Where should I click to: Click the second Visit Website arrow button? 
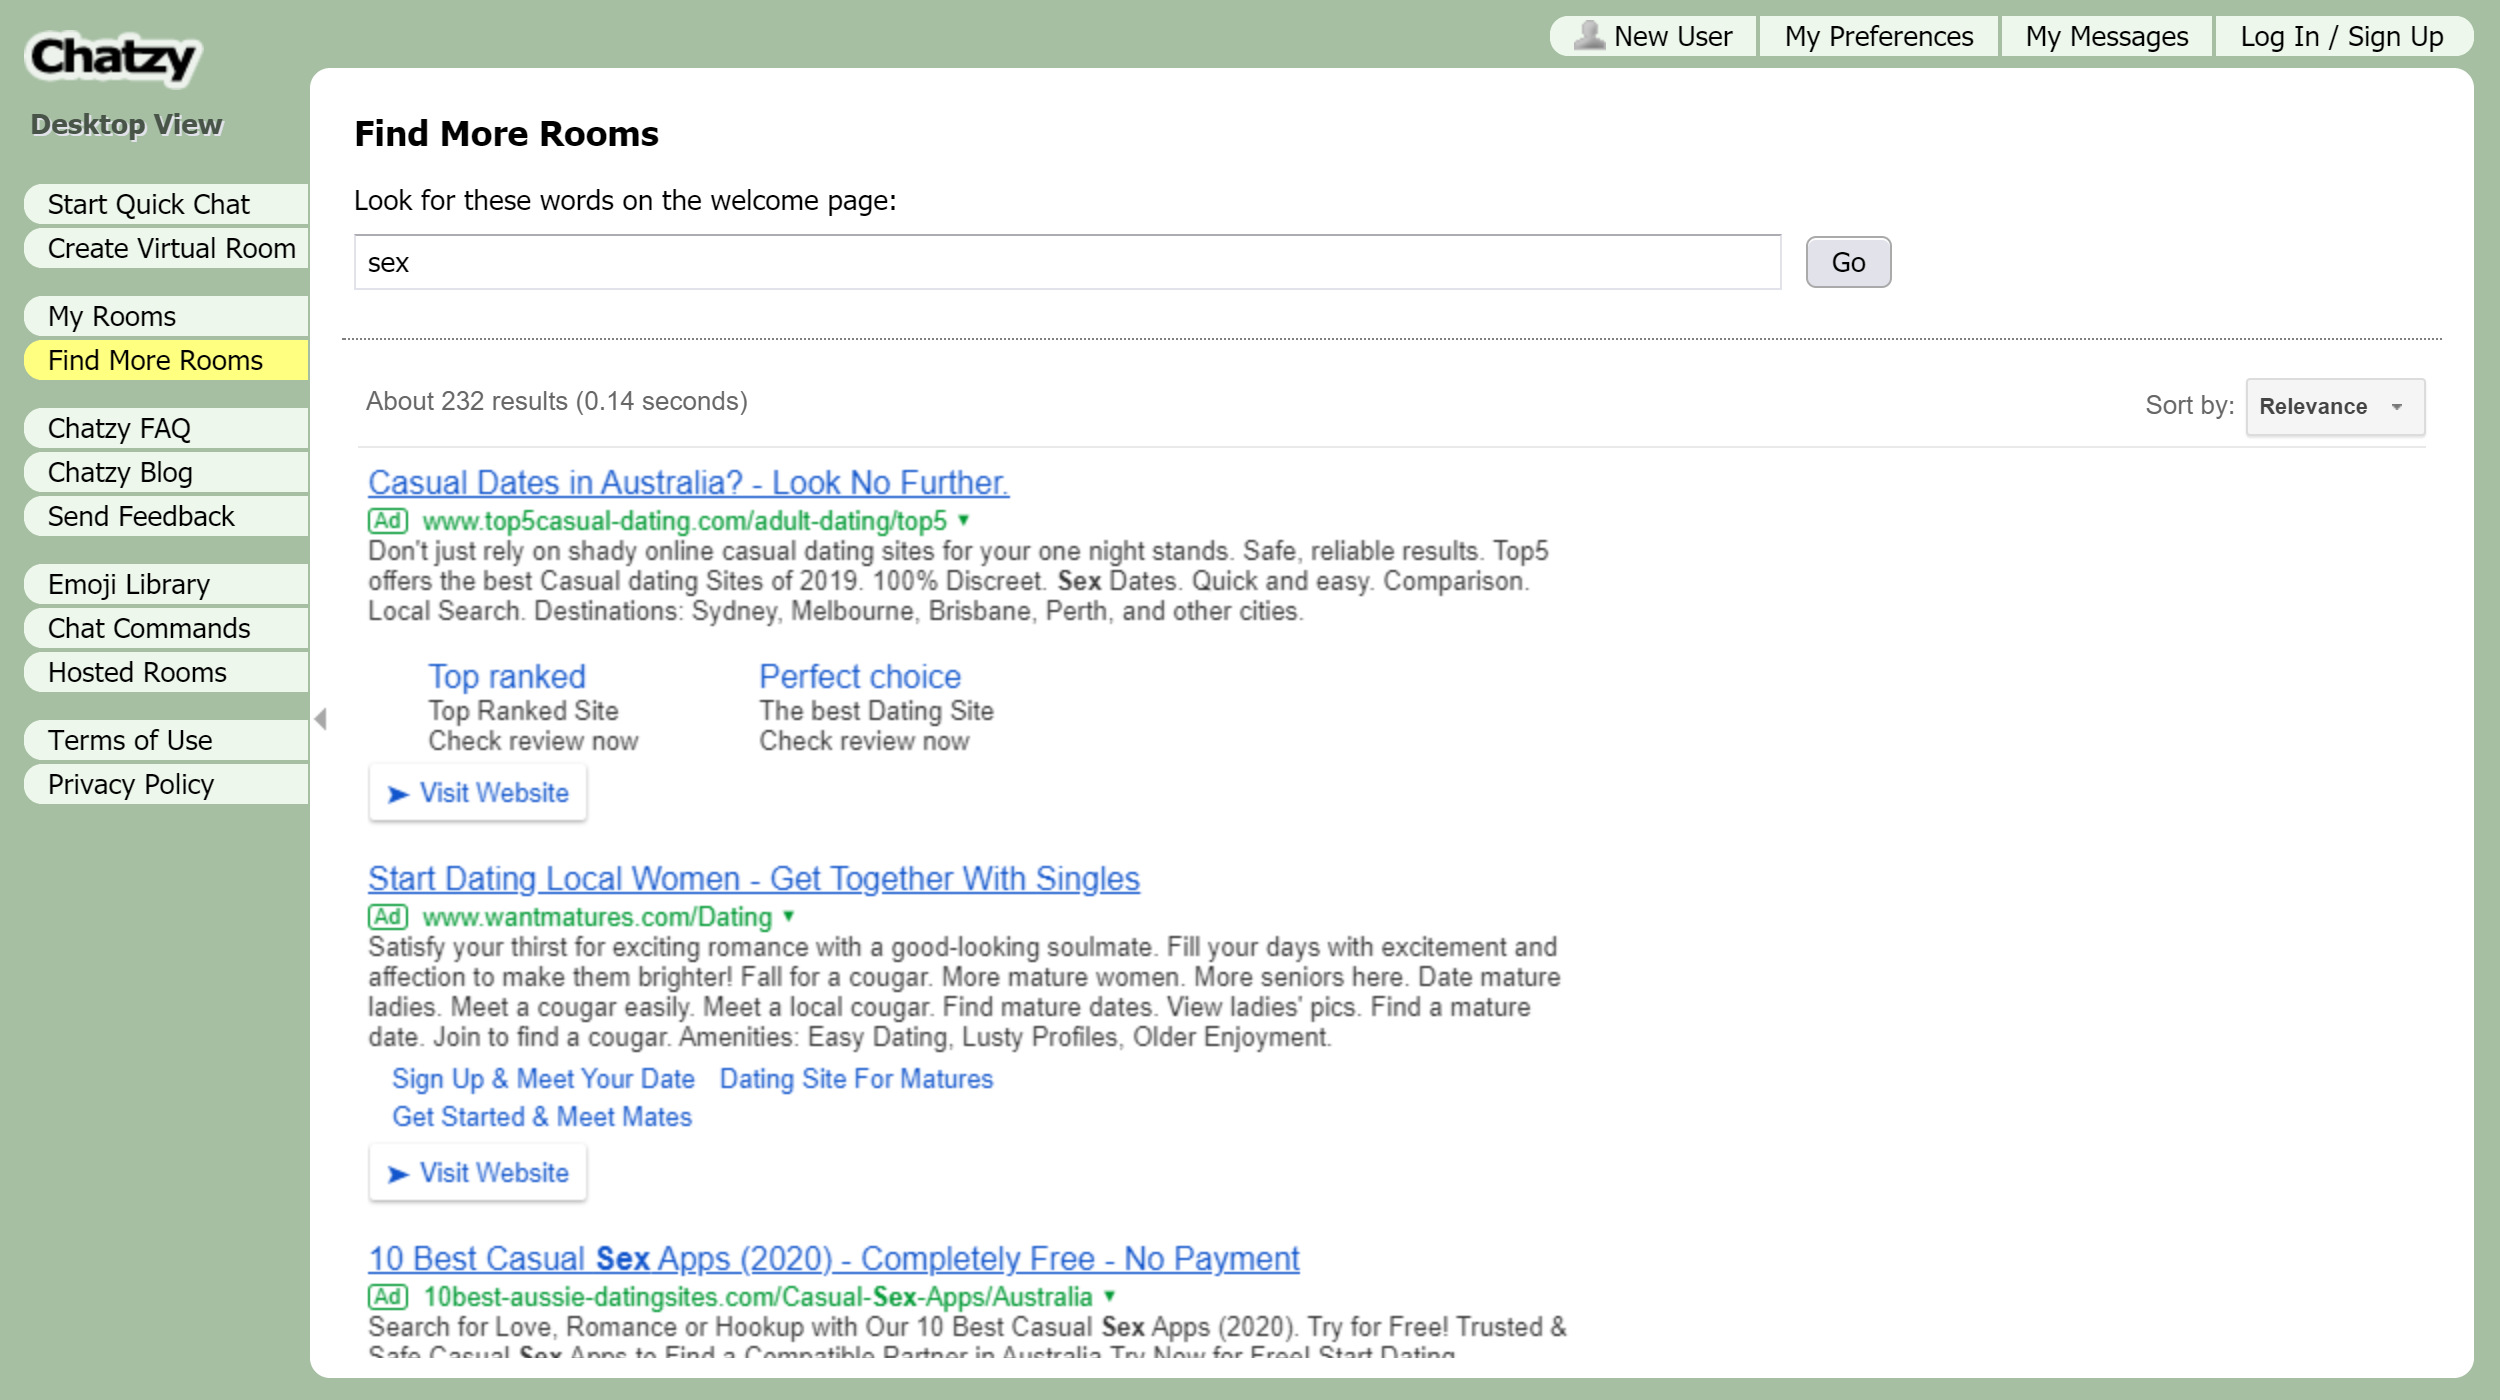(x=478, y=1173)
